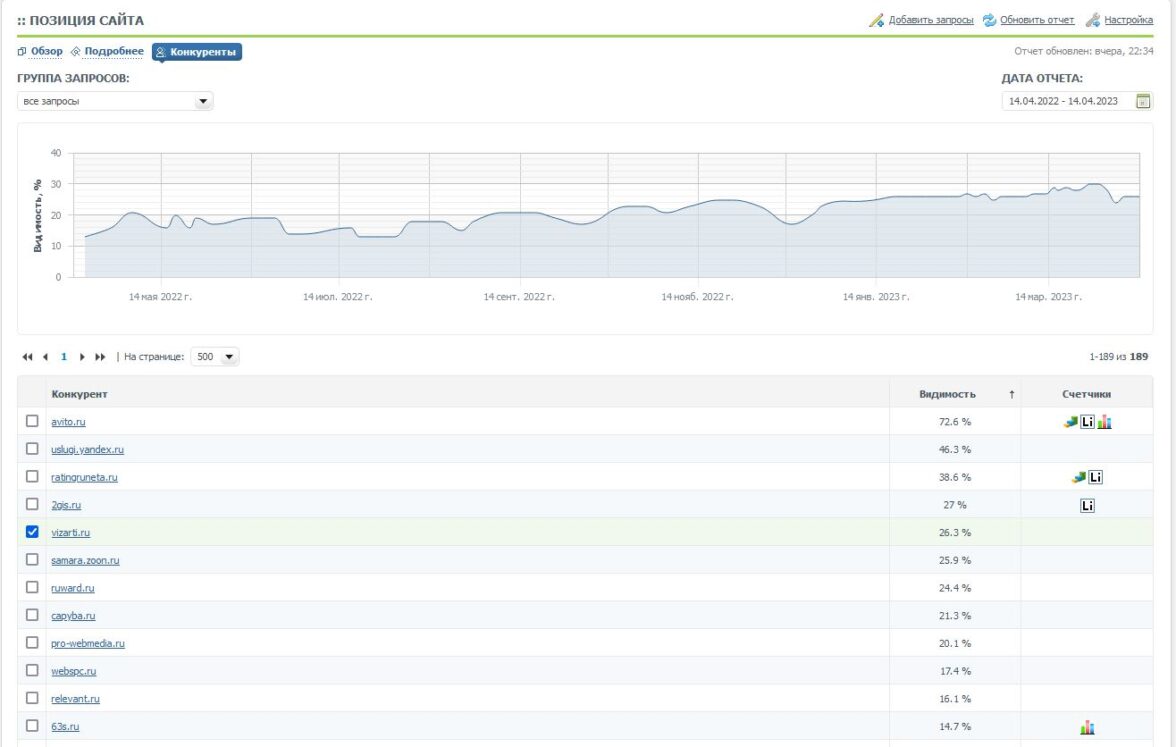1176x747 pixels.
Task: Go to the first page arrow
Action: tap(27, 357)
